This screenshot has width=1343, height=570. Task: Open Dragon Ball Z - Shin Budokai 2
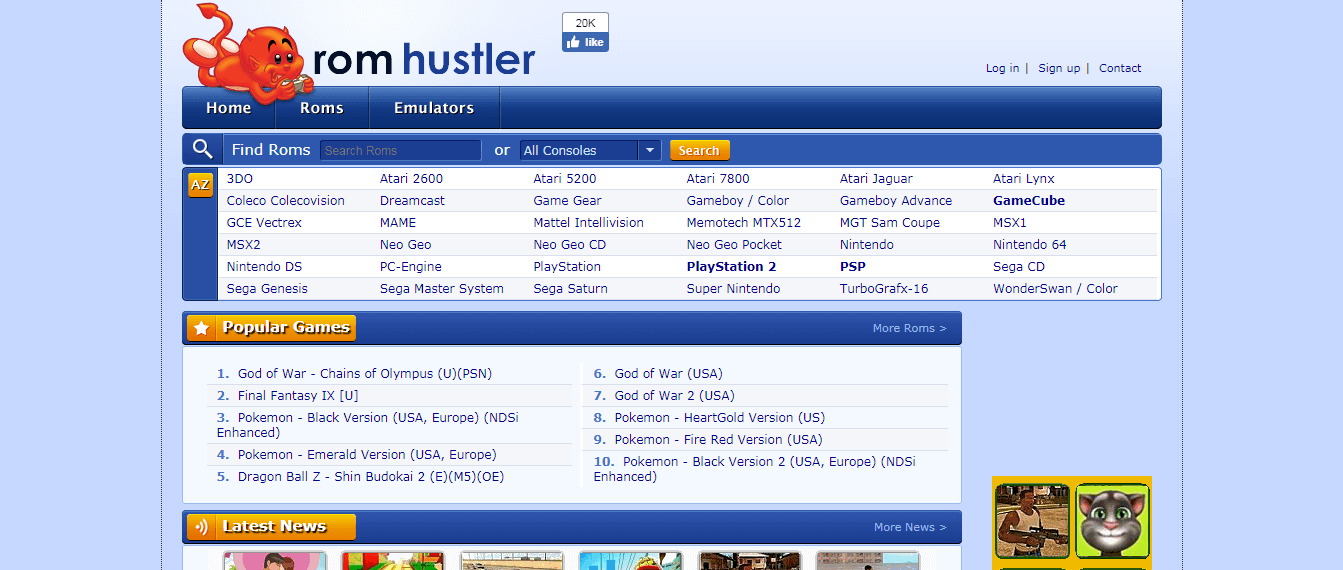[371, 477]
